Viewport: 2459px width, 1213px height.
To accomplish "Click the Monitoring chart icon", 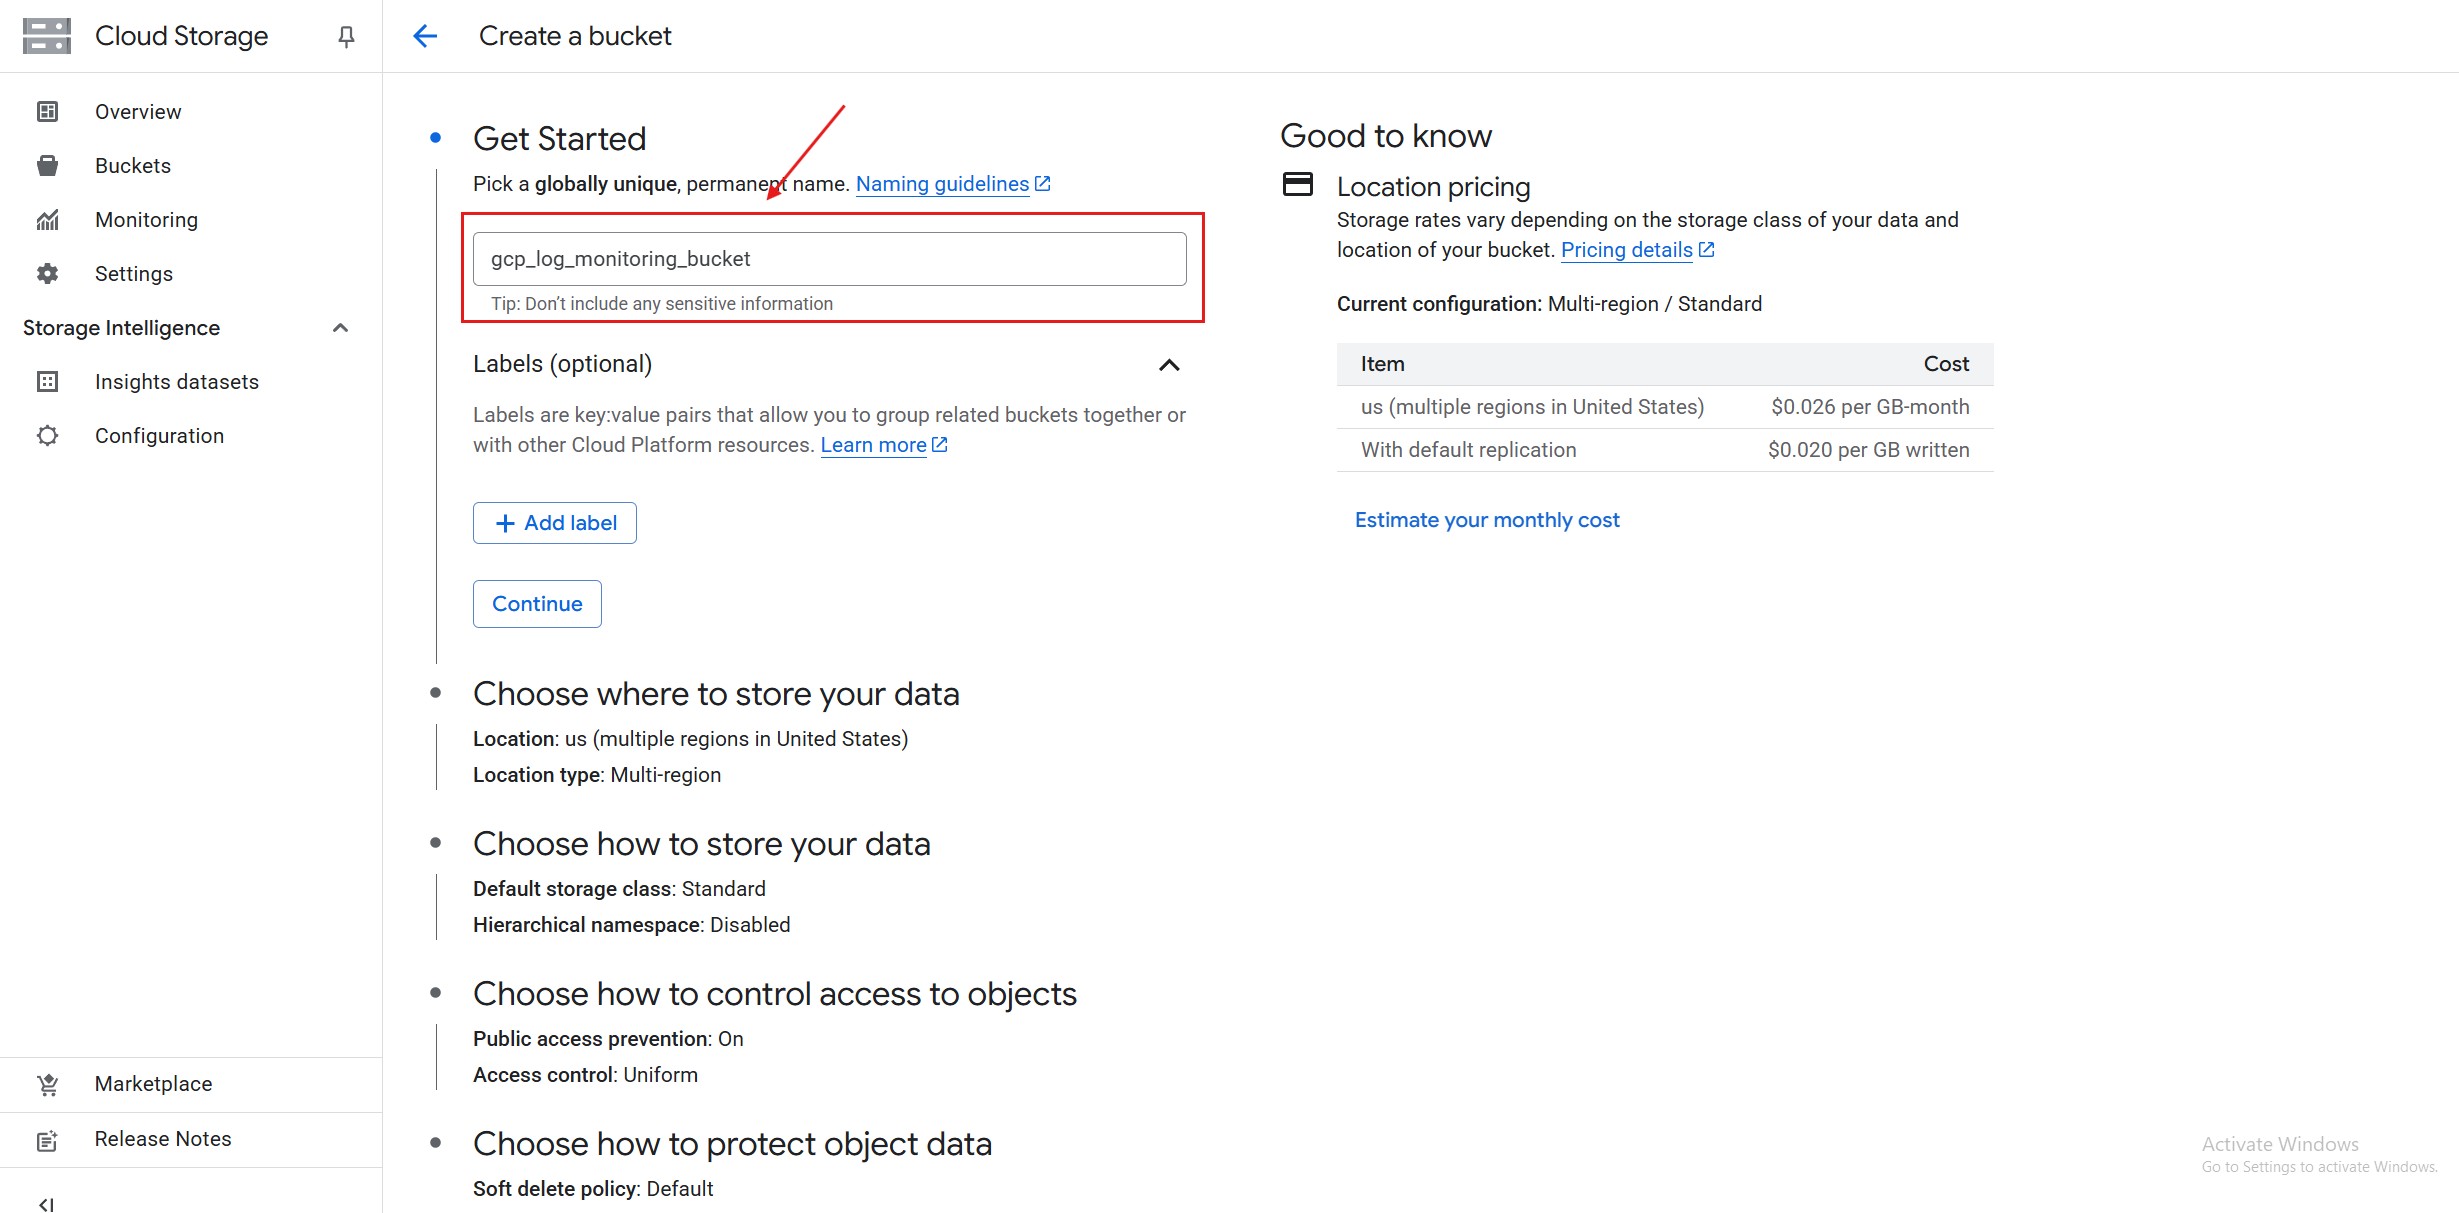I will (47, 219).
